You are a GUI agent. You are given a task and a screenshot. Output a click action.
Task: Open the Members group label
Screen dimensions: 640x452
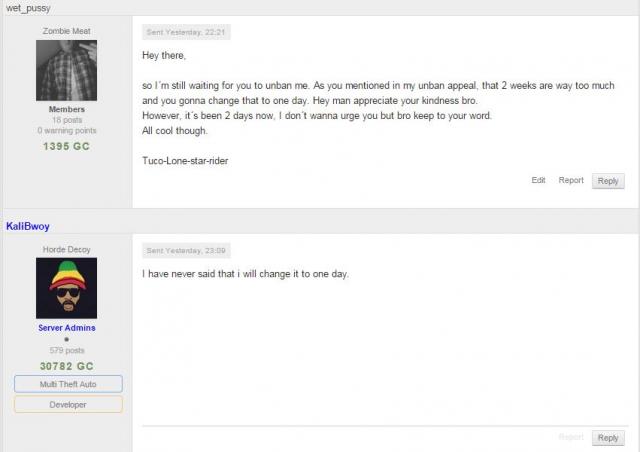click(67, 109)
